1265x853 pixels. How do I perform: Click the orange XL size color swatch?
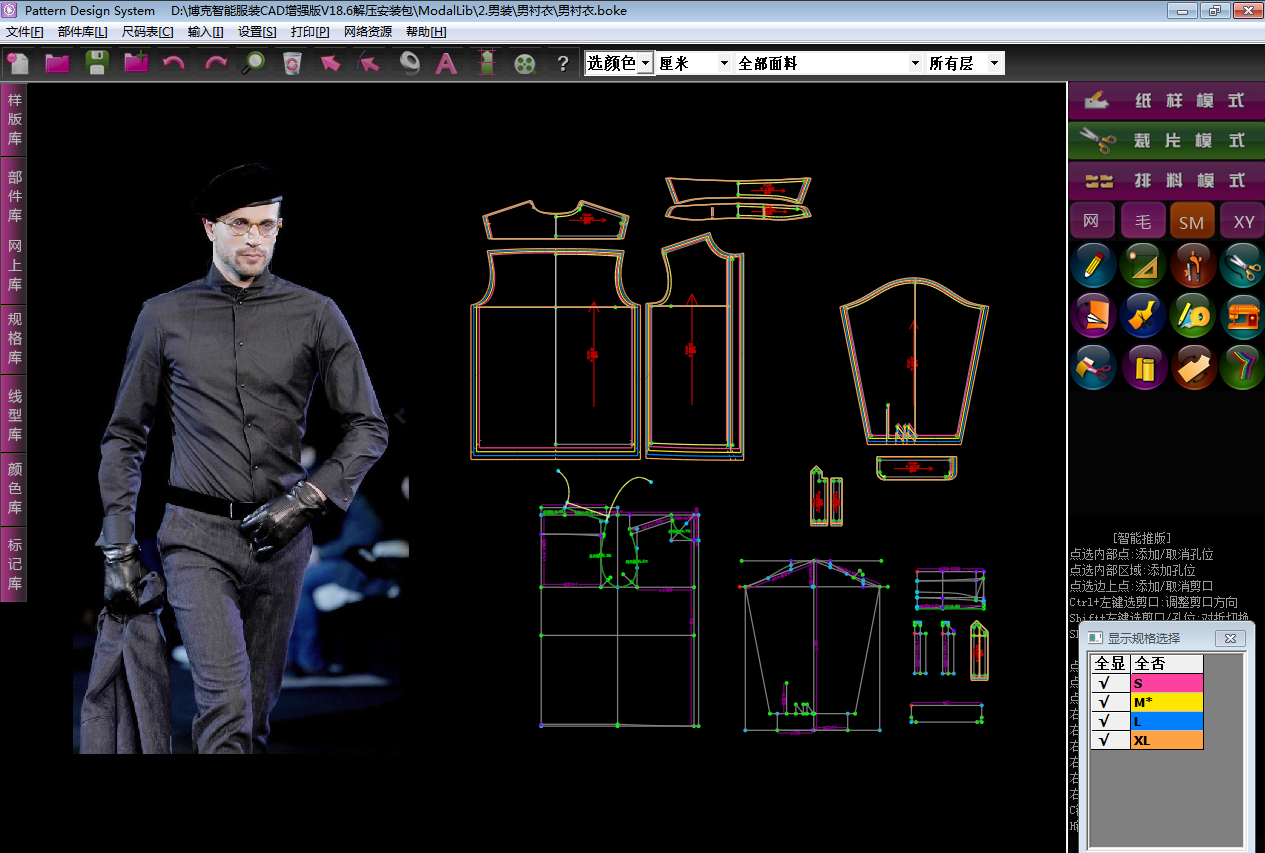click(1167, 740)
